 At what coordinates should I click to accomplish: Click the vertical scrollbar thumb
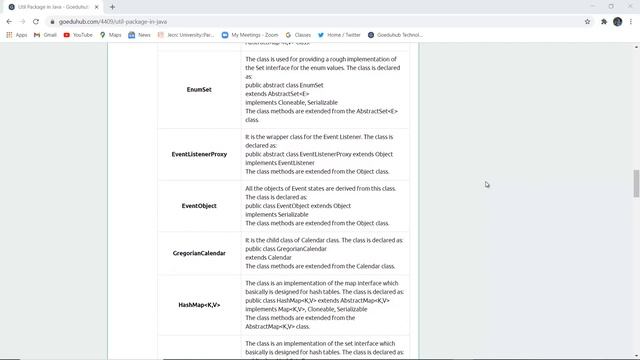click(x=636, y=183)
